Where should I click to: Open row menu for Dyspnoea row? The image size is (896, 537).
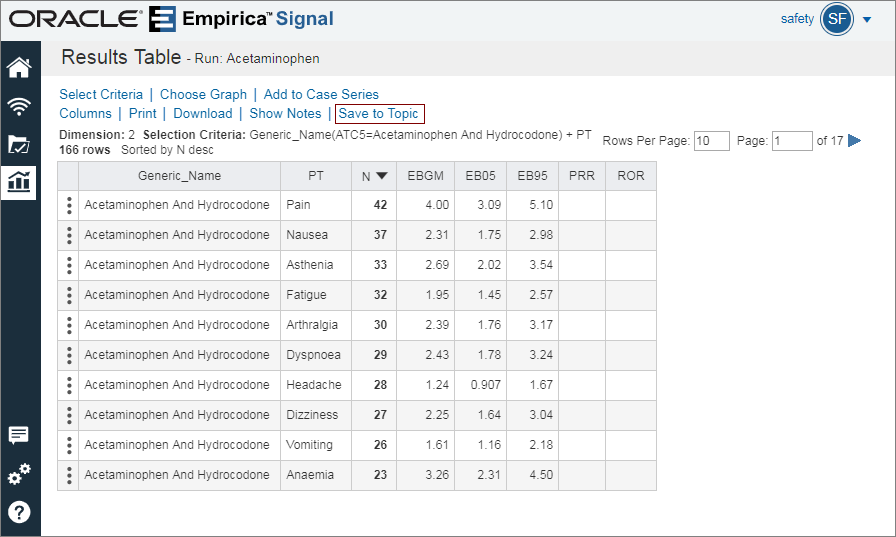coord(69,355)
